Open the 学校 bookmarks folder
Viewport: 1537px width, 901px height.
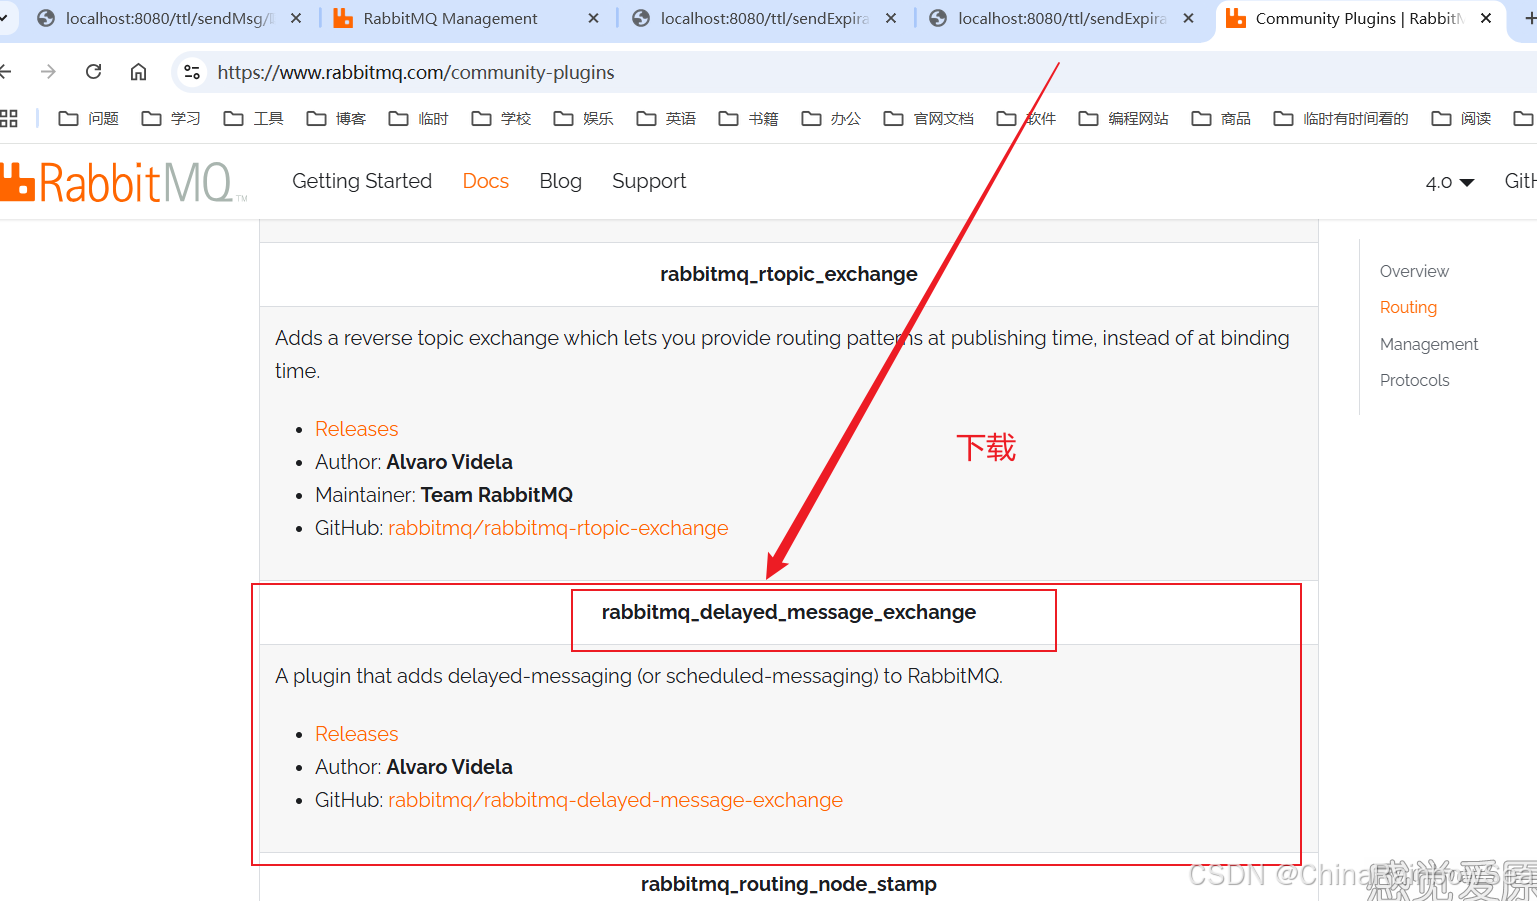(501, 118)
